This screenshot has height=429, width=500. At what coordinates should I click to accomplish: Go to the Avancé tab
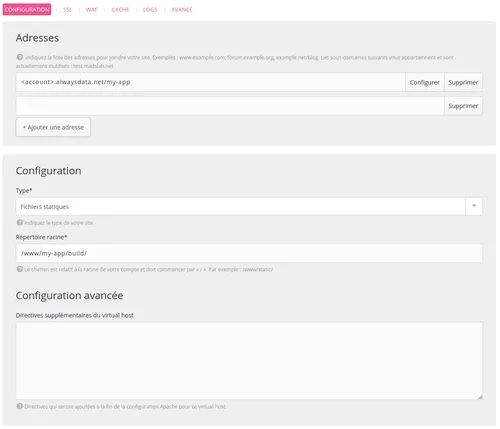click(182, 10)
